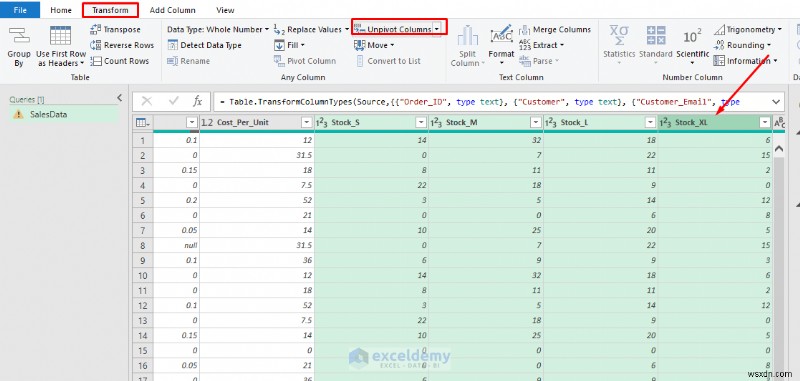The image size is (800, 381).
Task: Open Stock_M column filter dropdown
Action: tap(536, 122)
